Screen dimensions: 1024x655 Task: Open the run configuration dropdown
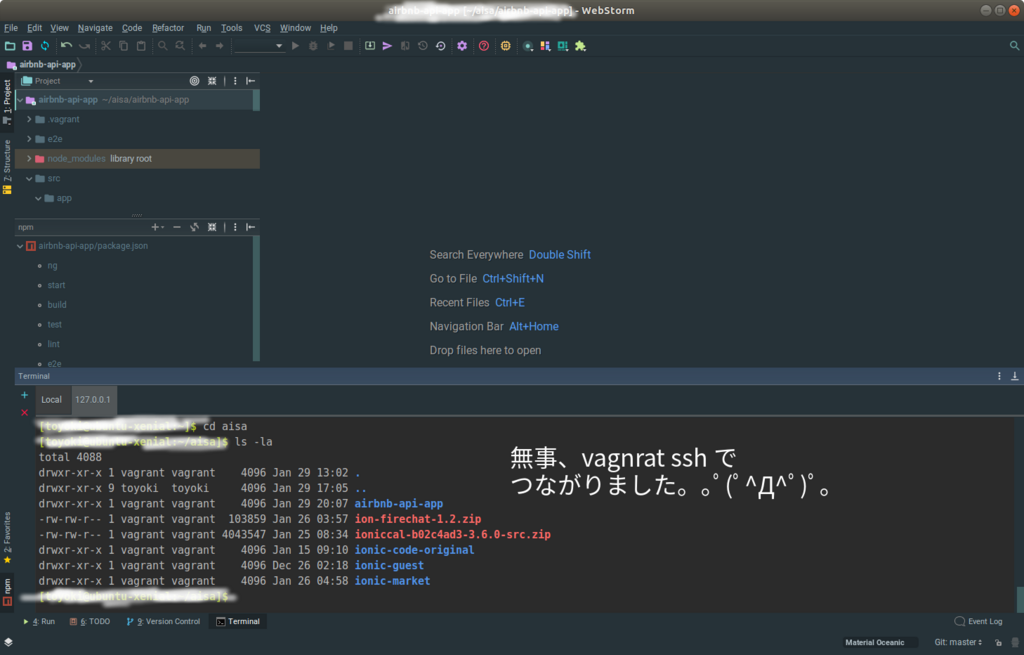coord(259,46)
